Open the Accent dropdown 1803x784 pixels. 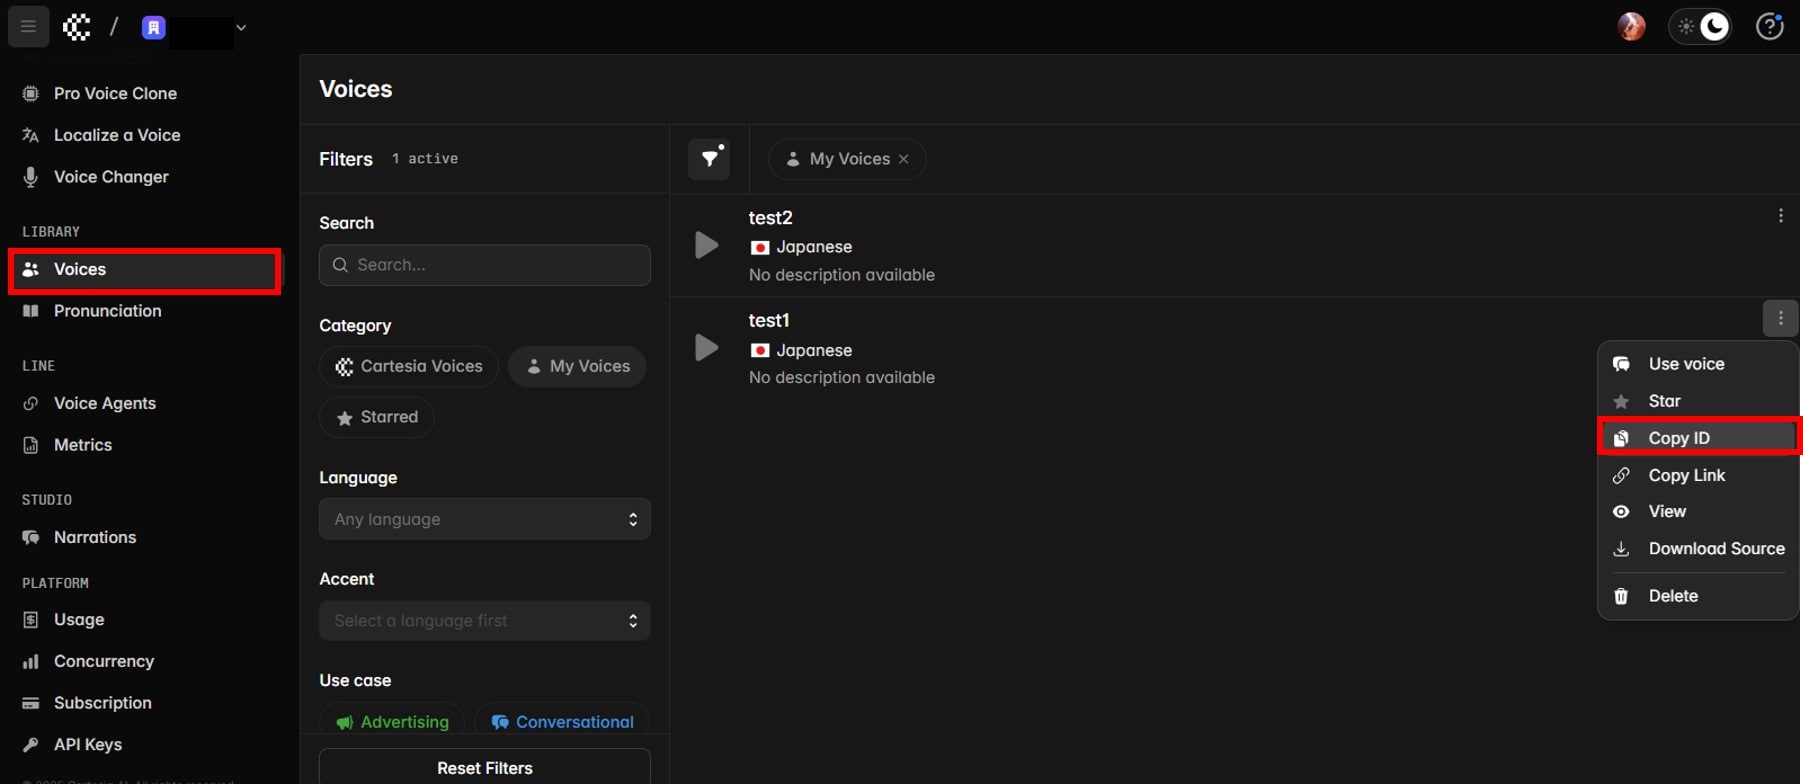pos(484,621)
